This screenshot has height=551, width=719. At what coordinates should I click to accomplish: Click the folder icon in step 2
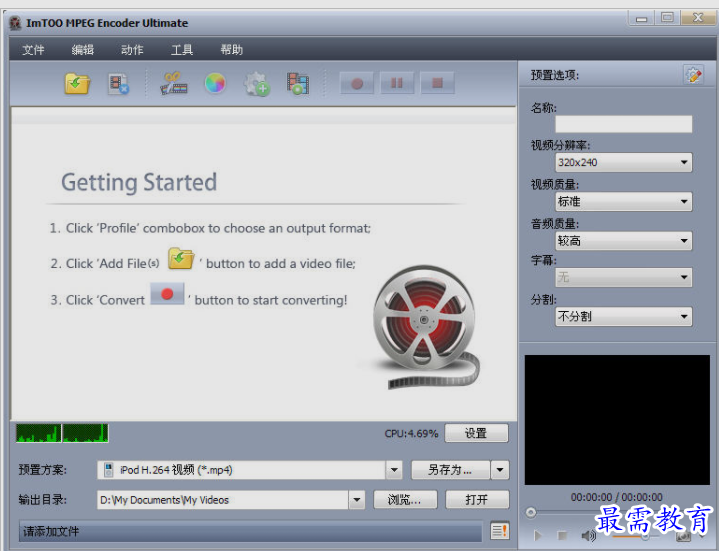(181, 259)
